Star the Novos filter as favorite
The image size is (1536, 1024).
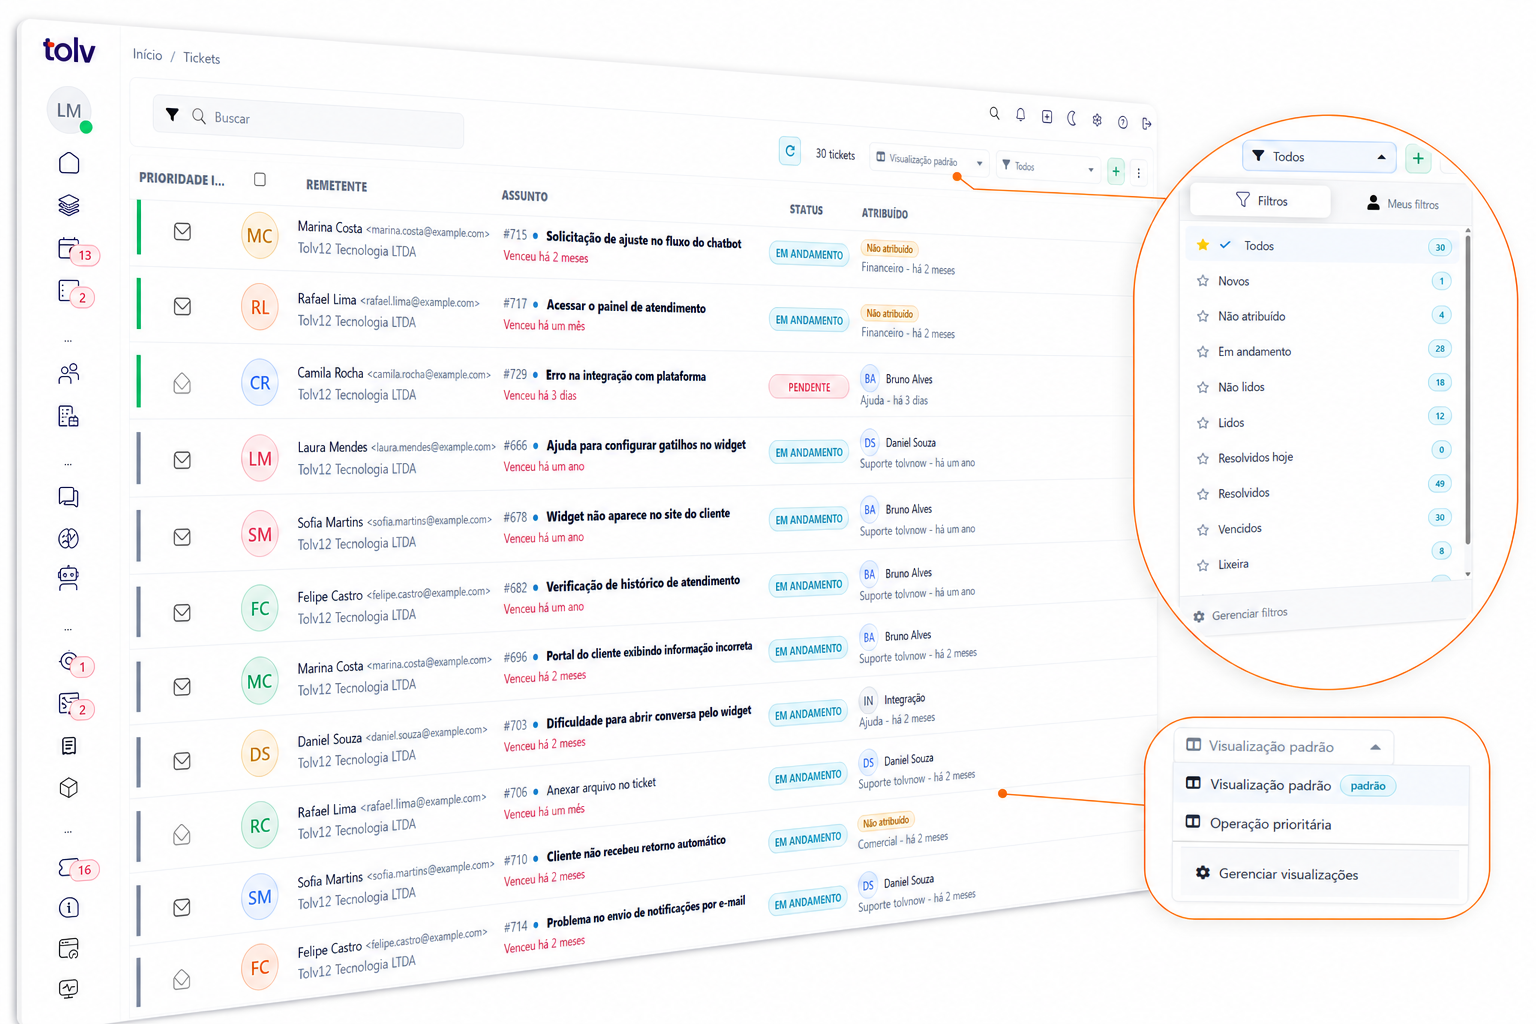click(1203, 281)
